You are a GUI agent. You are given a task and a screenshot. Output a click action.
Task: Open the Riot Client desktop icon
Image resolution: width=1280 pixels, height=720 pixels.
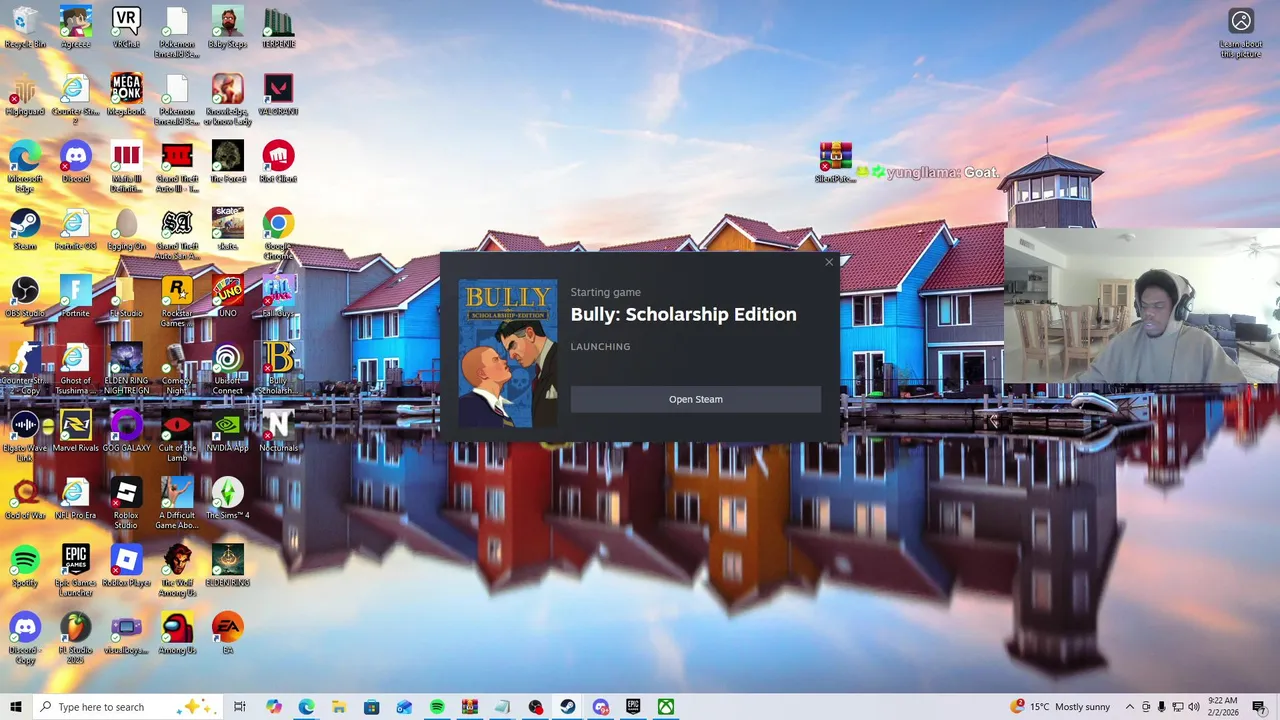point(278,161)
